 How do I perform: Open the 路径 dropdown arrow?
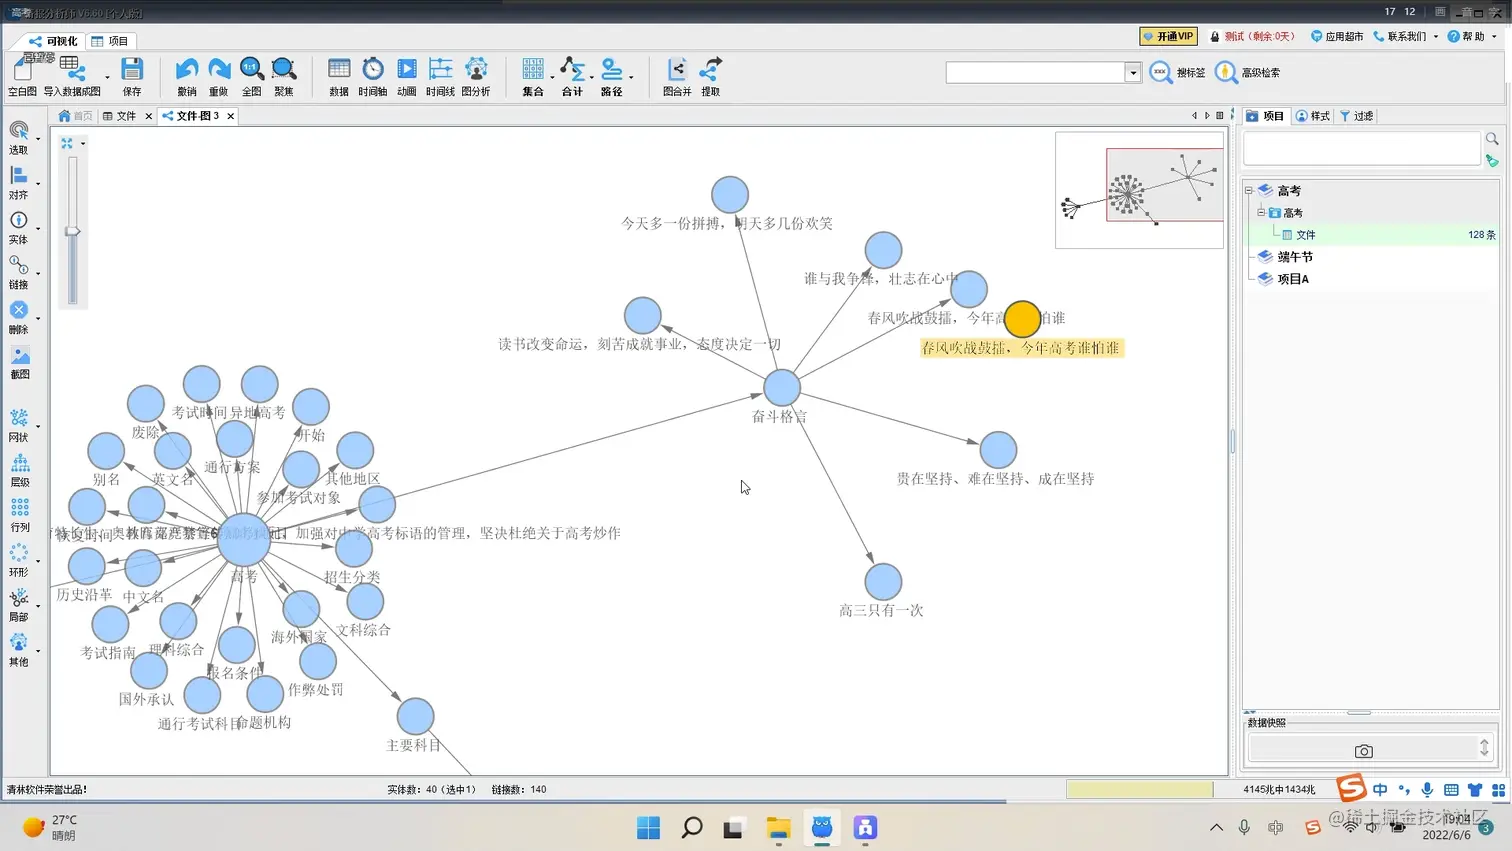coord(631,76)
